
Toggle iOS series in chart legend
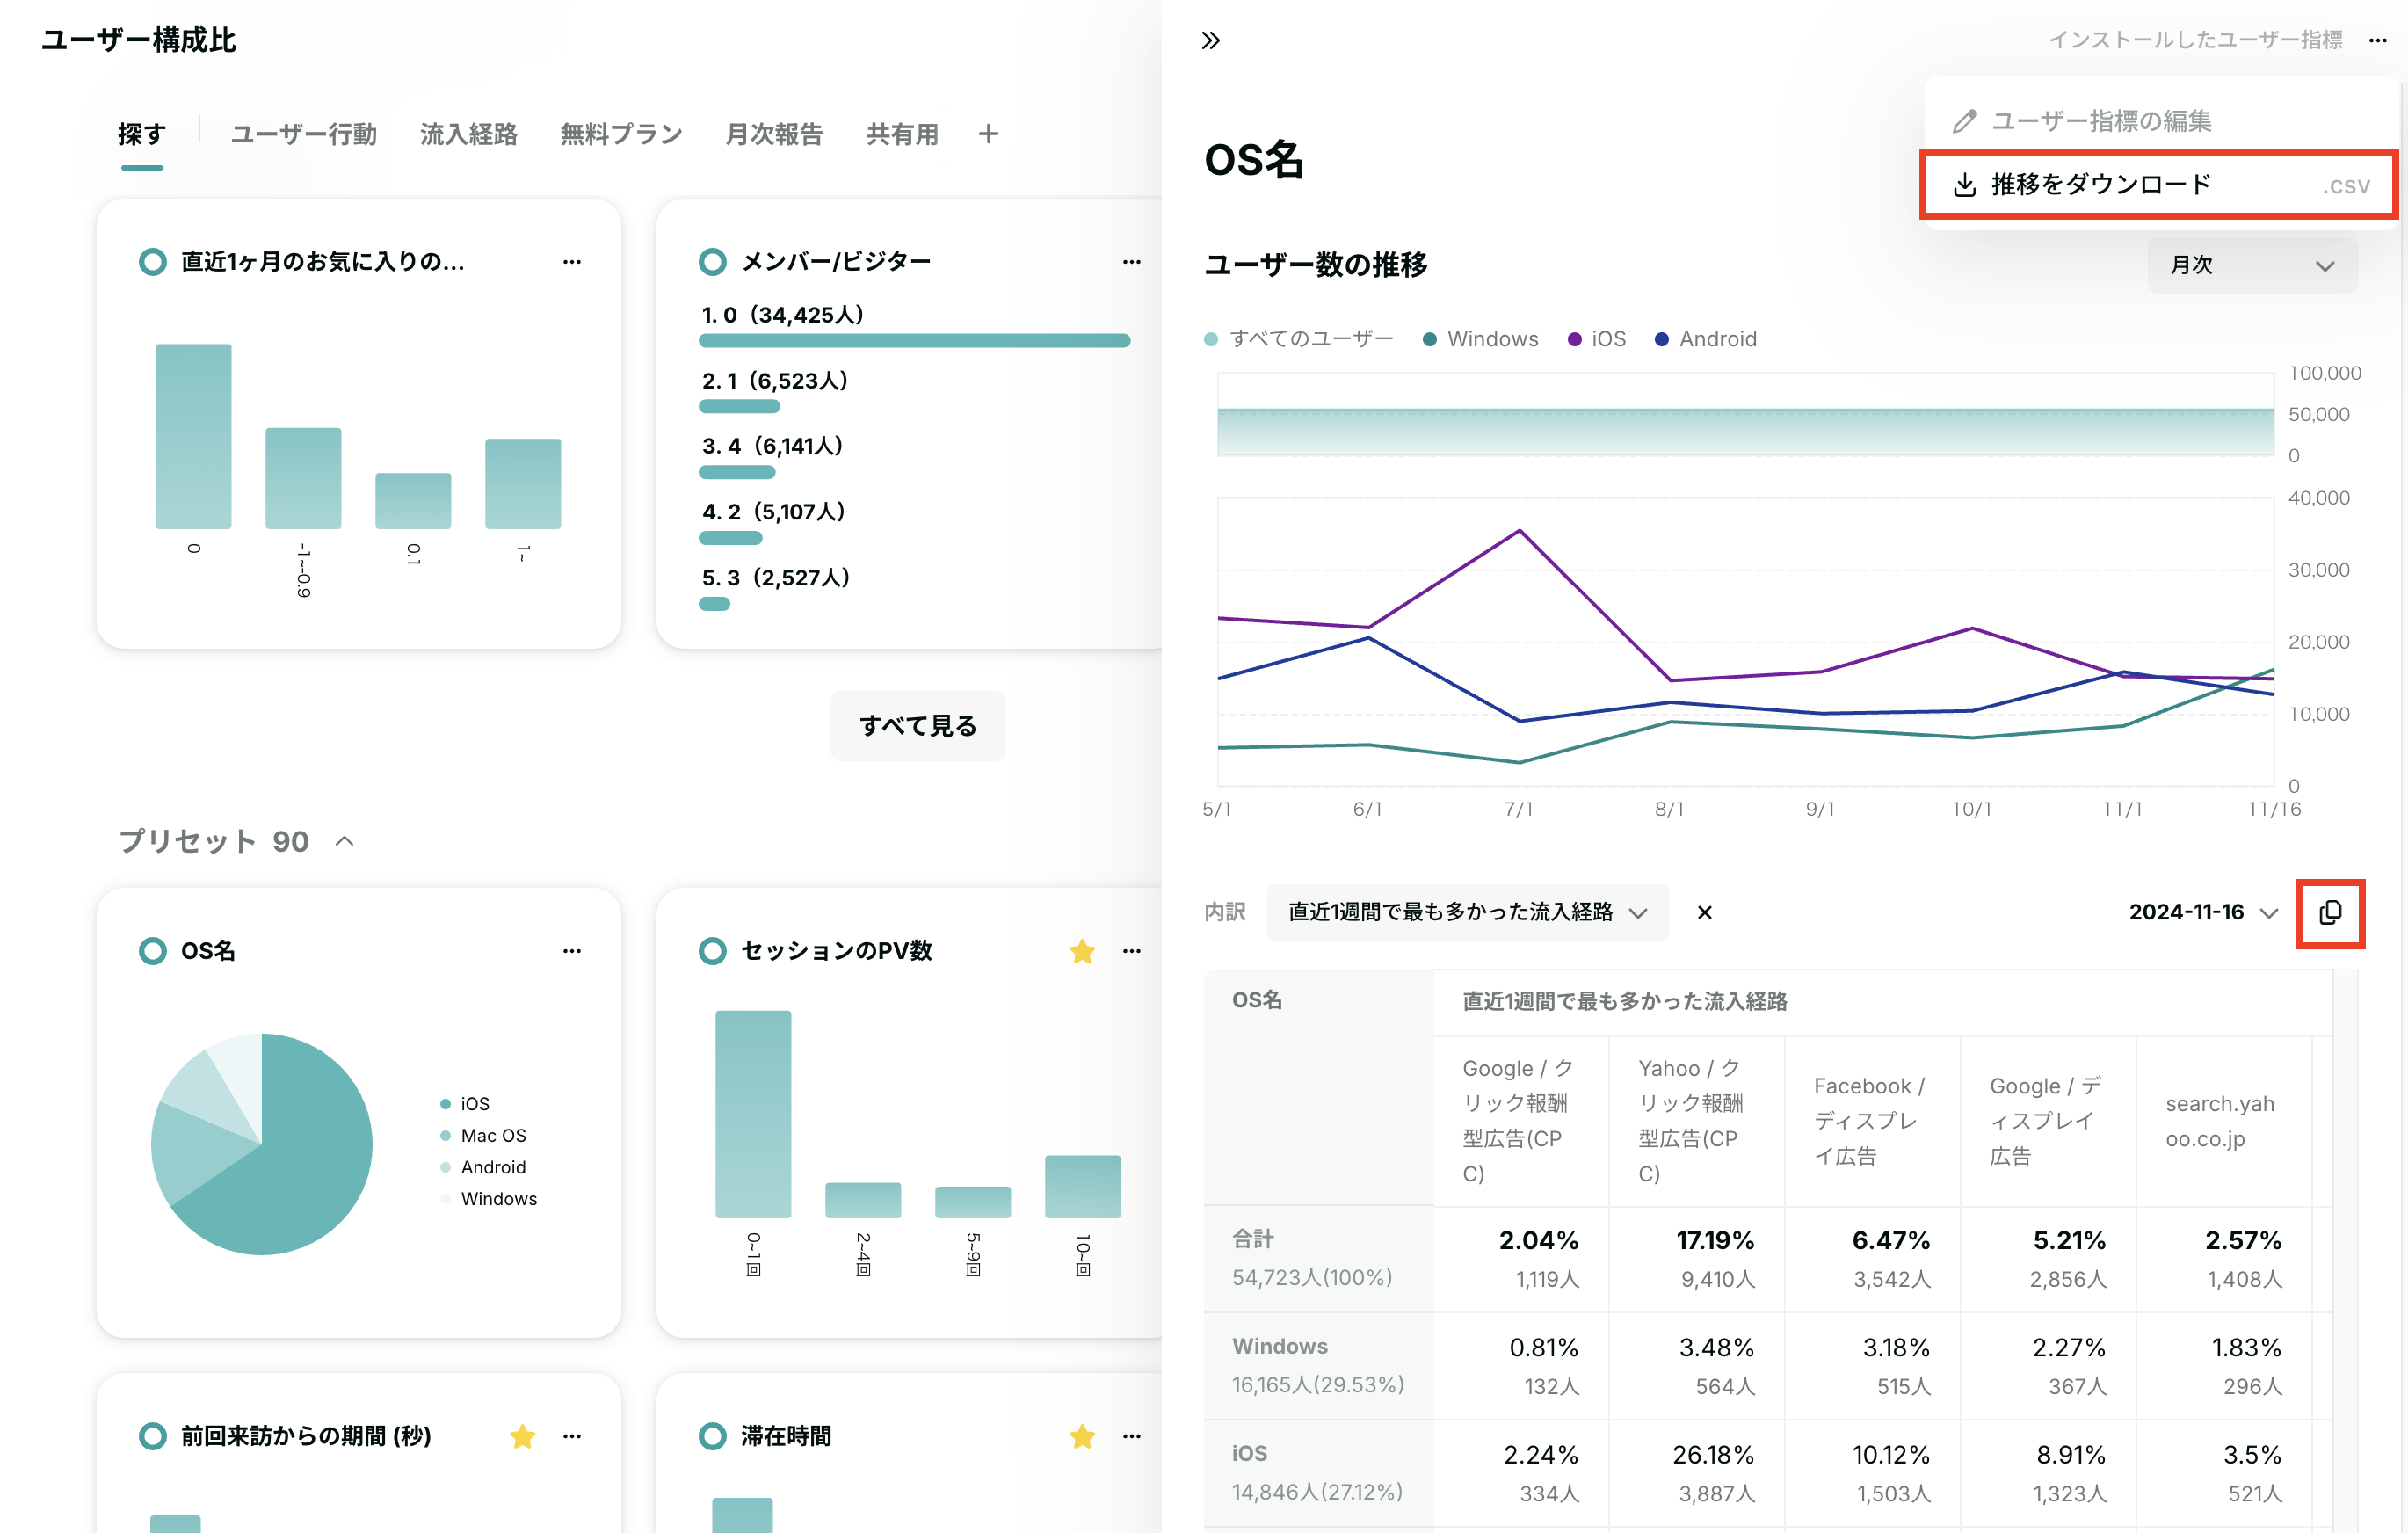(x=1596, y=339)
